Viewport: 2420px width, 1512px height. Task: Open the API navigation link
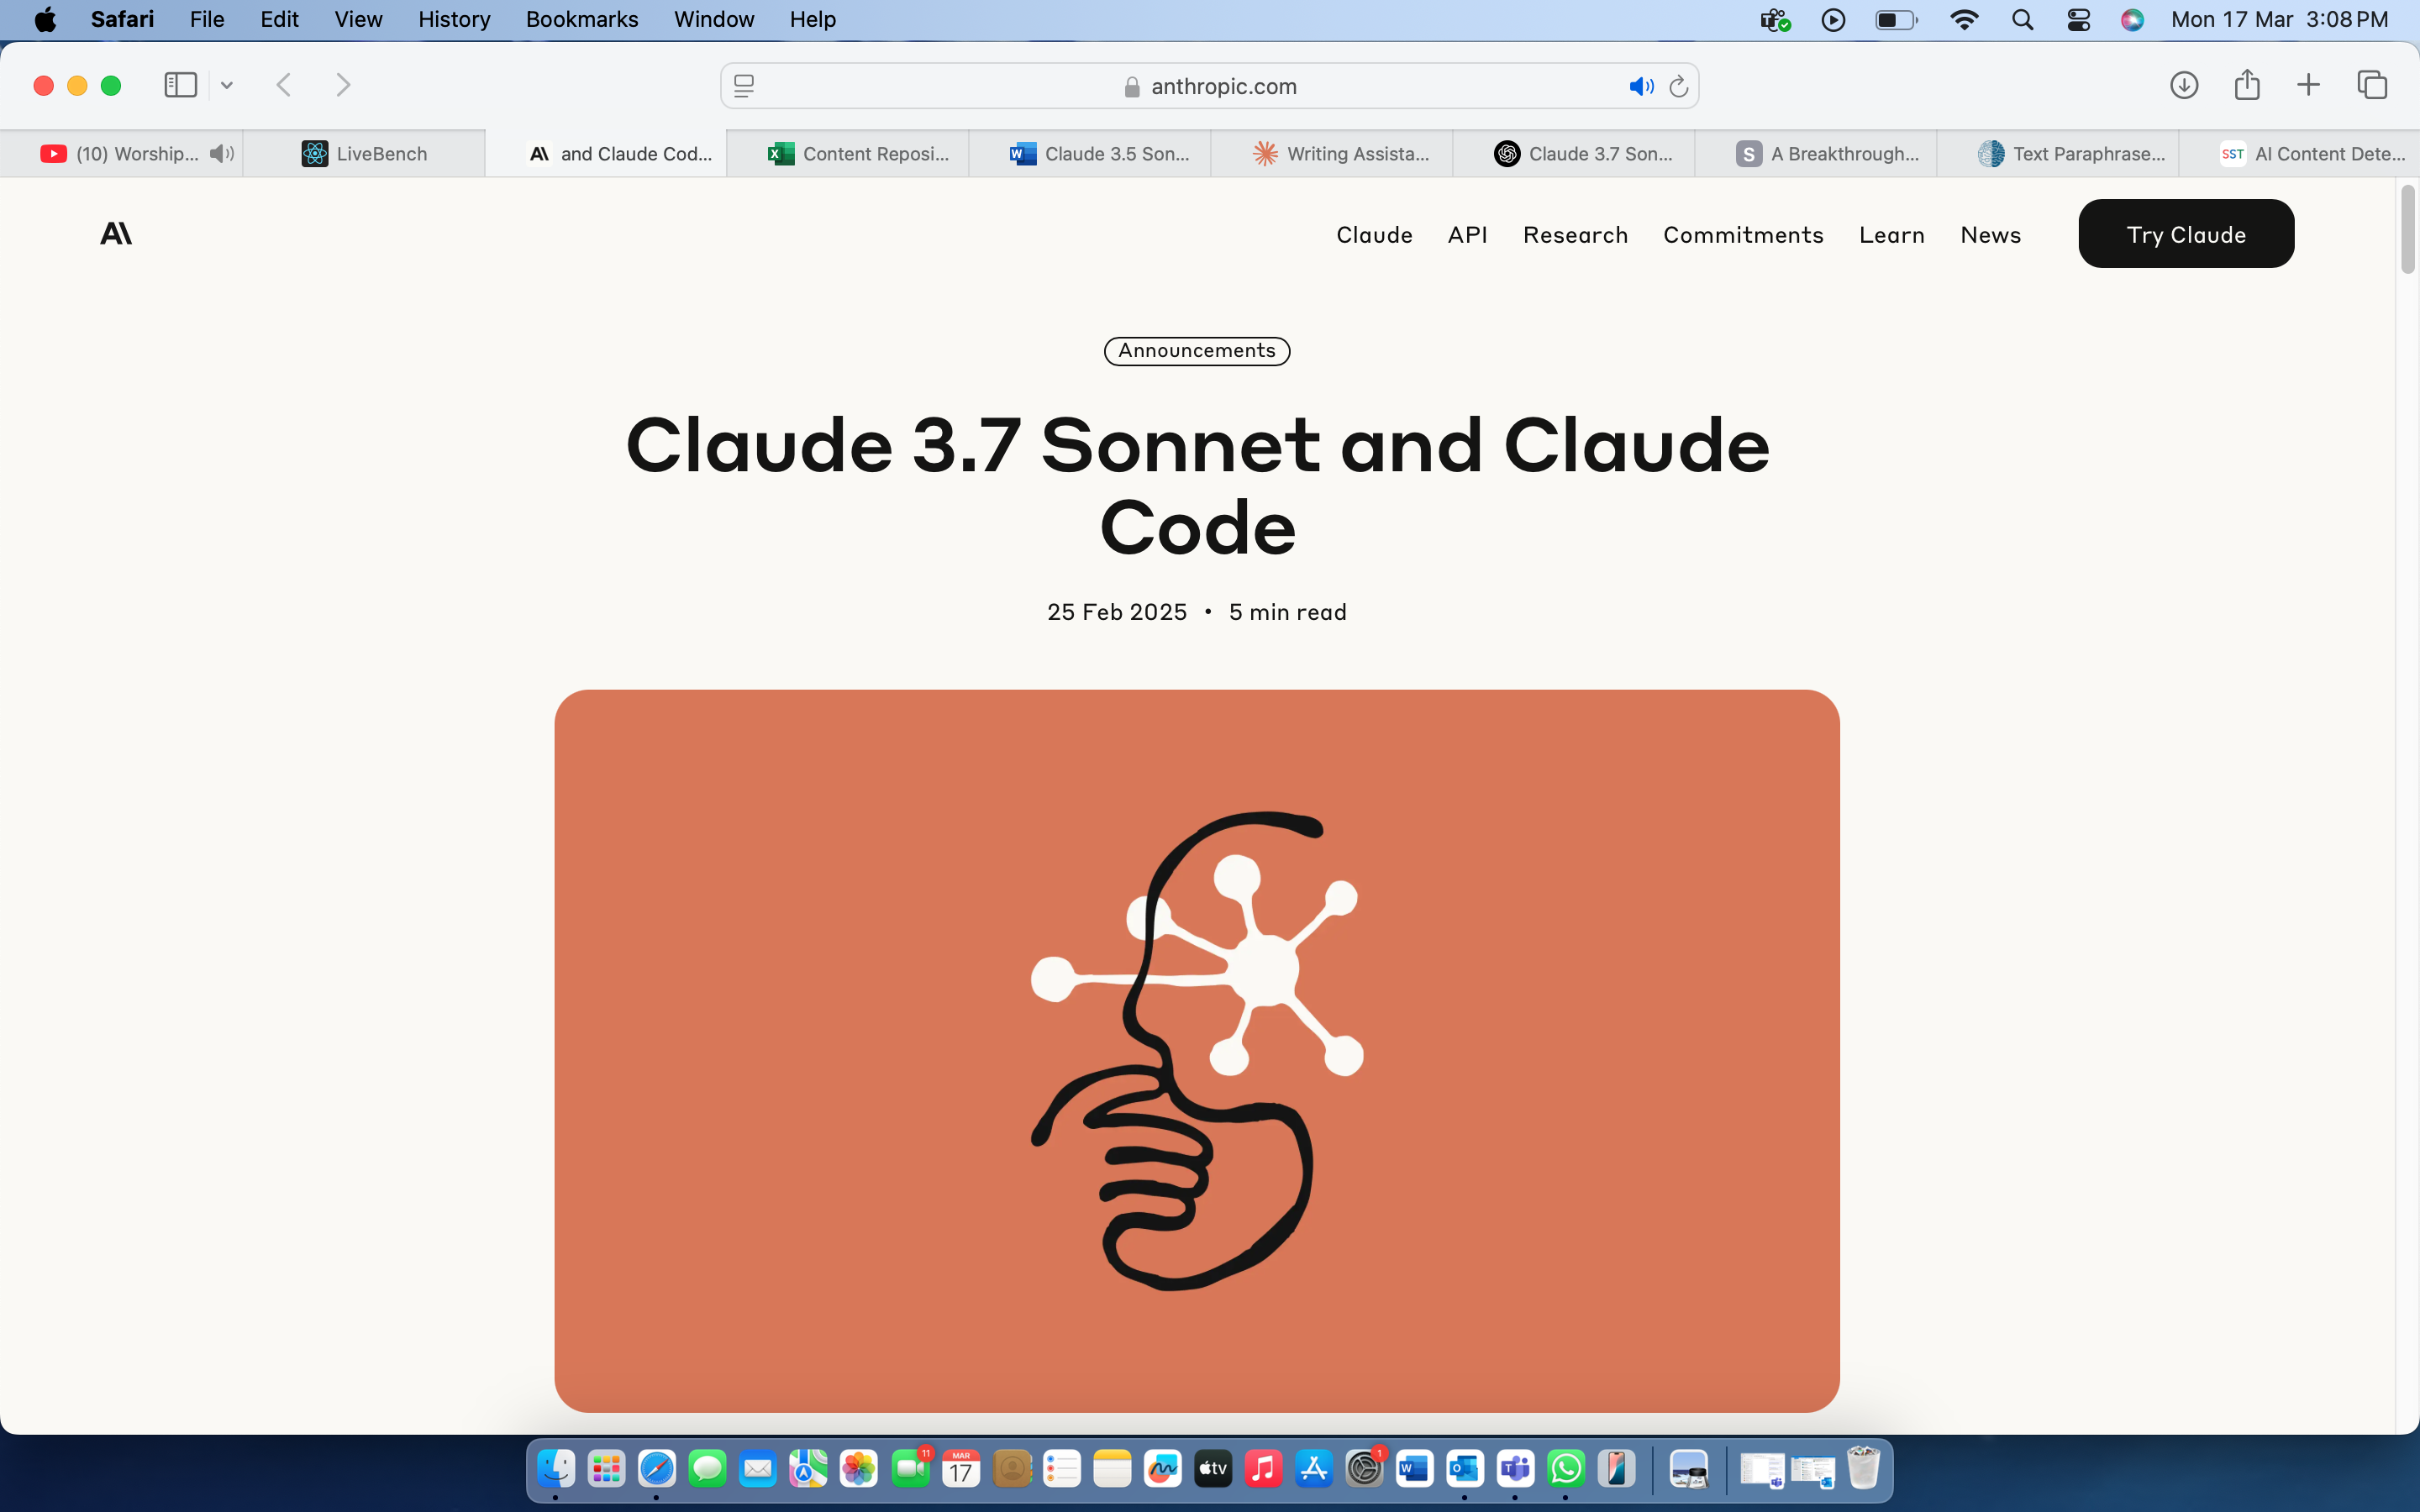click(x=1467, y=235)
